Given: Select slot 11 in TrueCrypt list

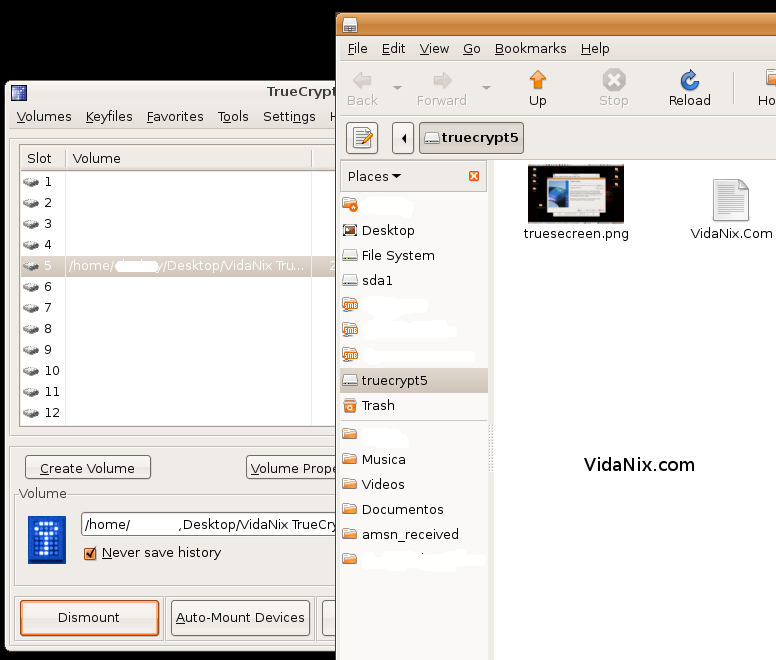Looking at the screenshot, I should tap(178, 392).
